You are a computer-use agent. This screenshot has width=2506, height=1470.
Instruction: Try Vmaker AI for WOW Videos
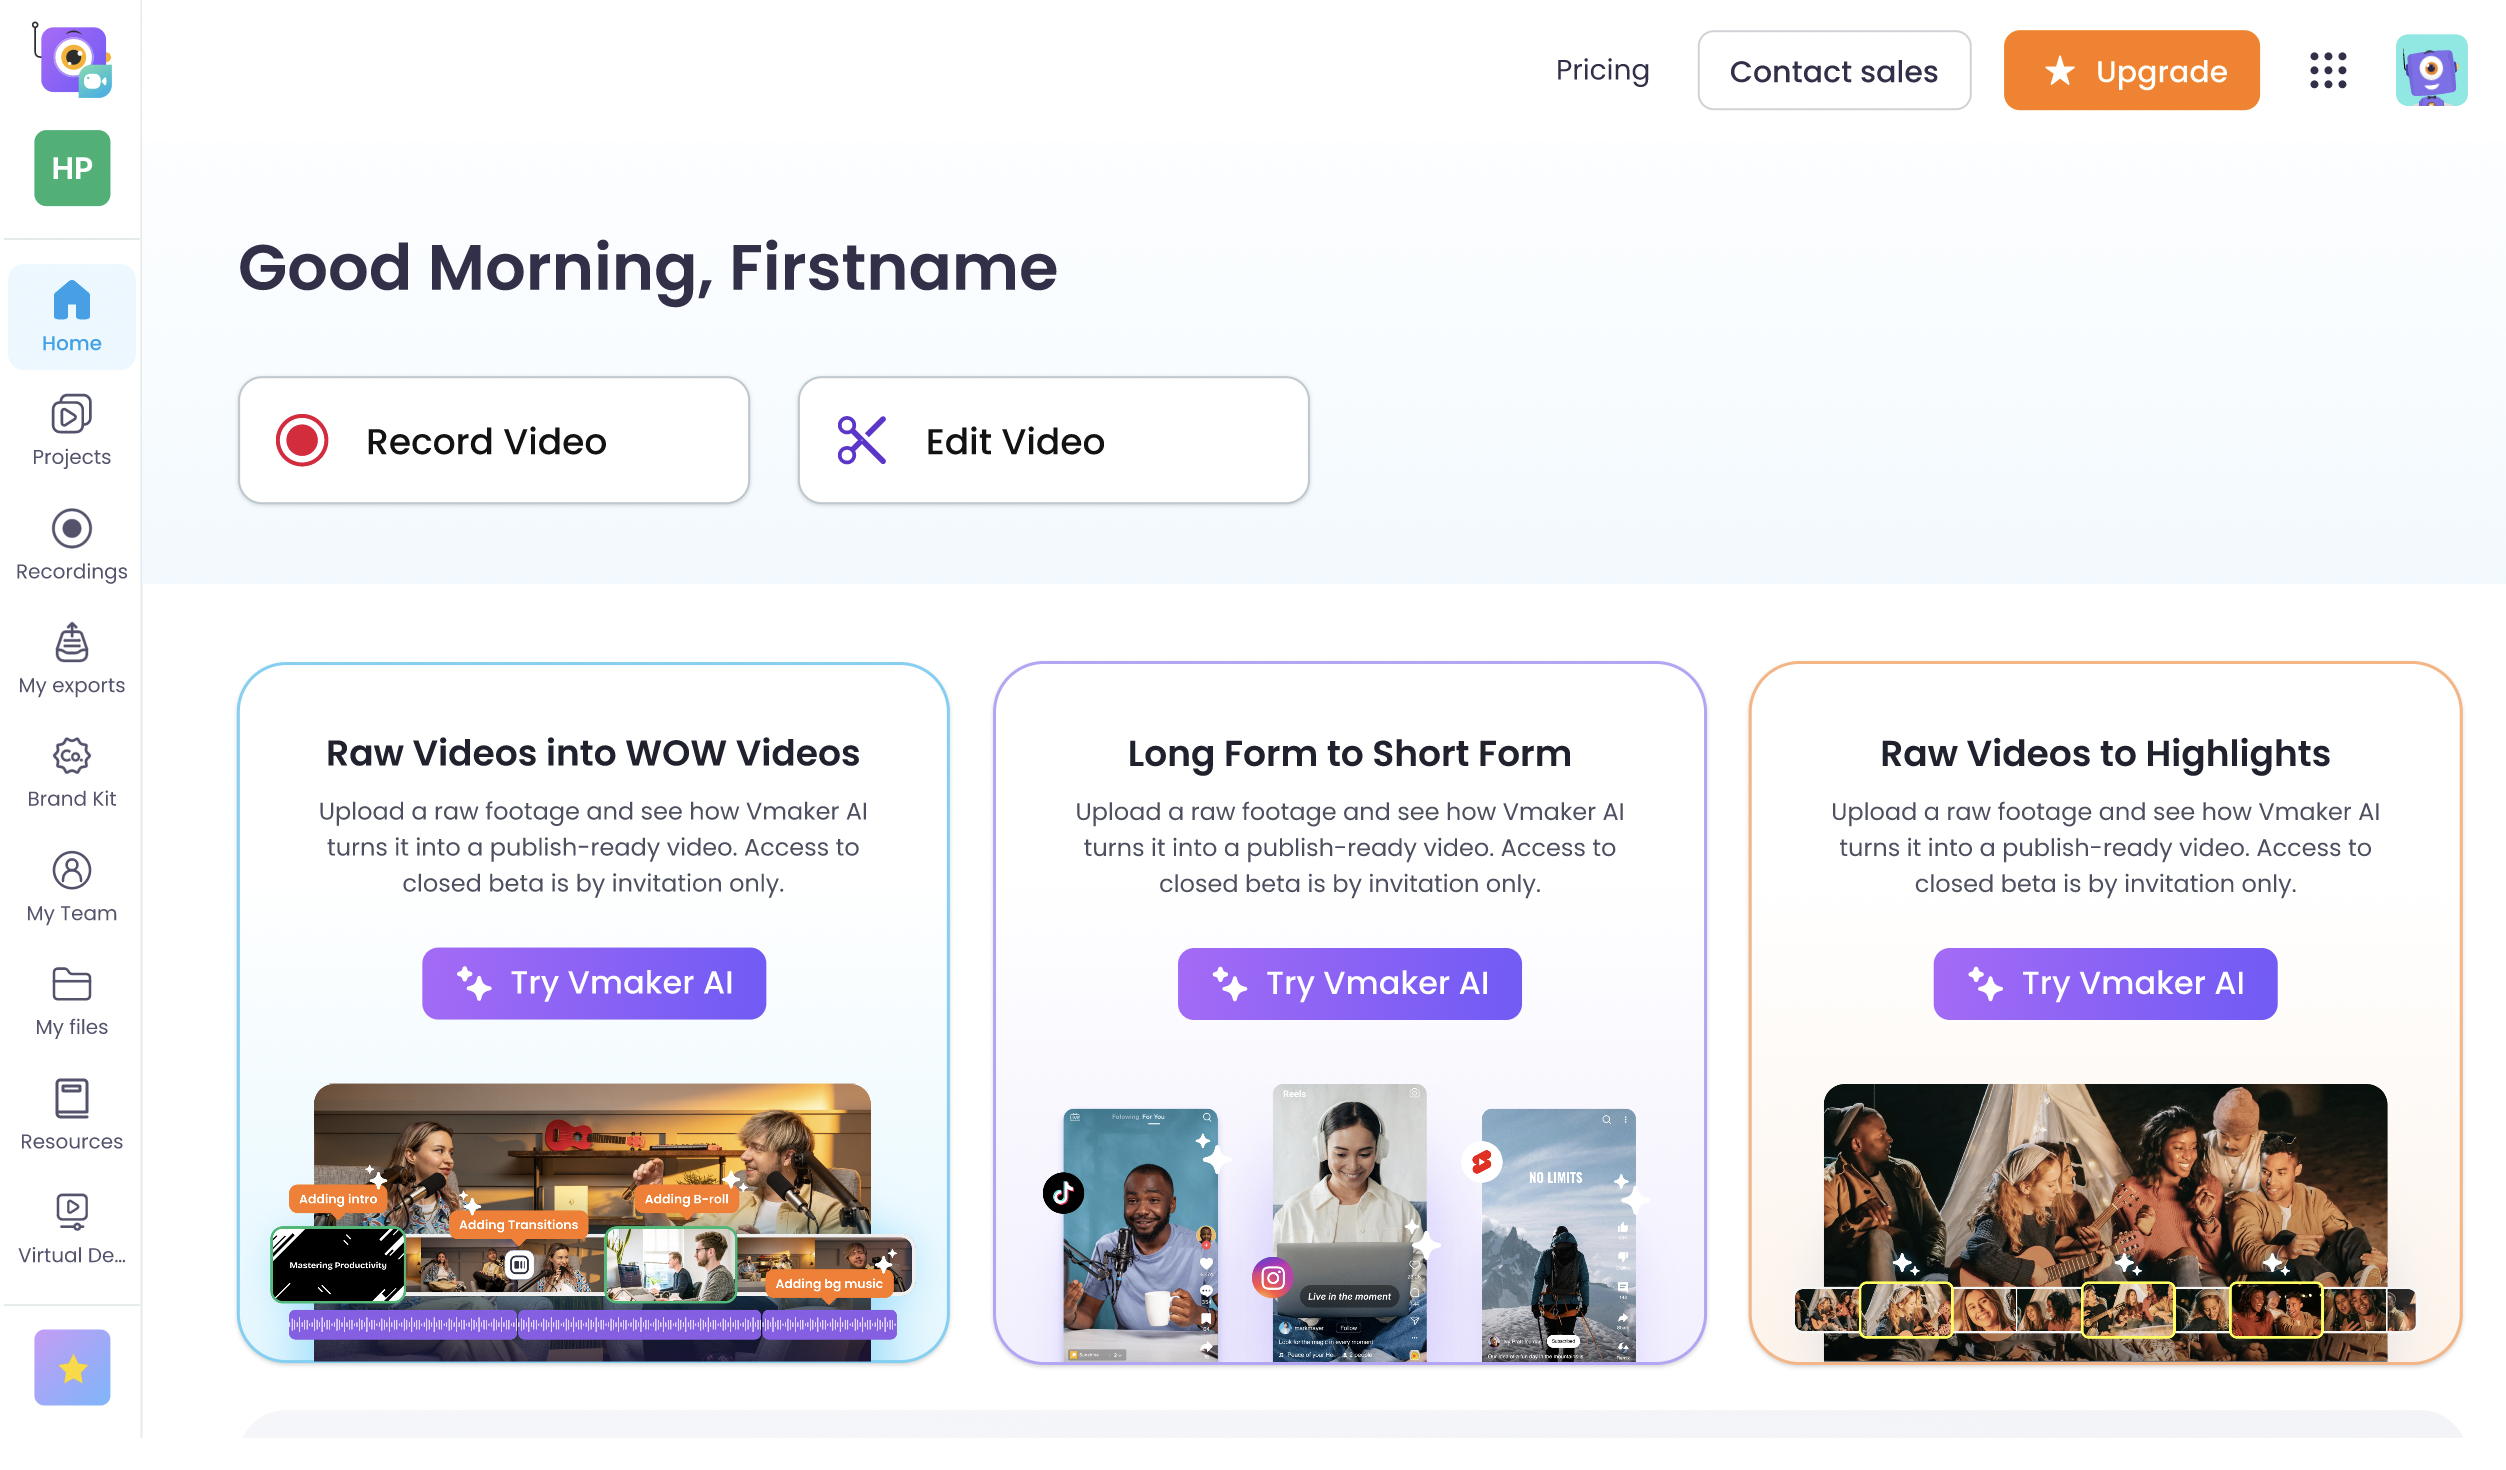(594, 983)
